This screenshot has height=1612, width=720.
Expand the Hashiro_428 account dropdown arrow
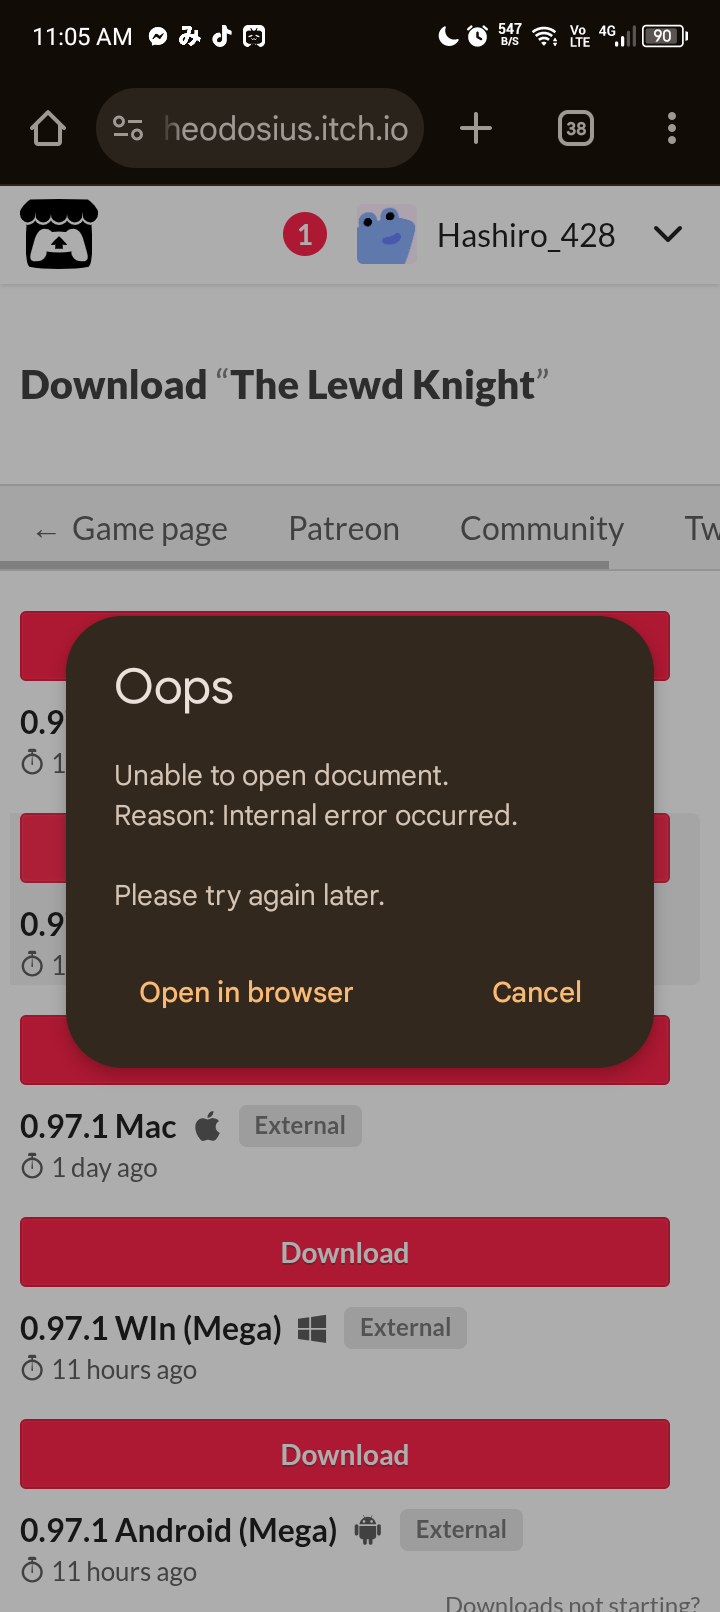(668, 235)
